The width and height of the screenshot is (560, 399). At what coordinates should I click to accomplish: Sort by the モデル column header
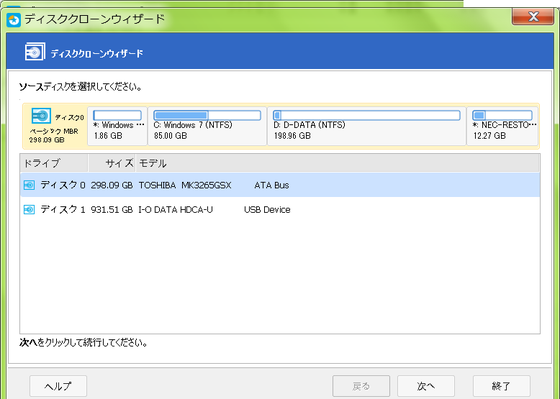pos(337,163)
